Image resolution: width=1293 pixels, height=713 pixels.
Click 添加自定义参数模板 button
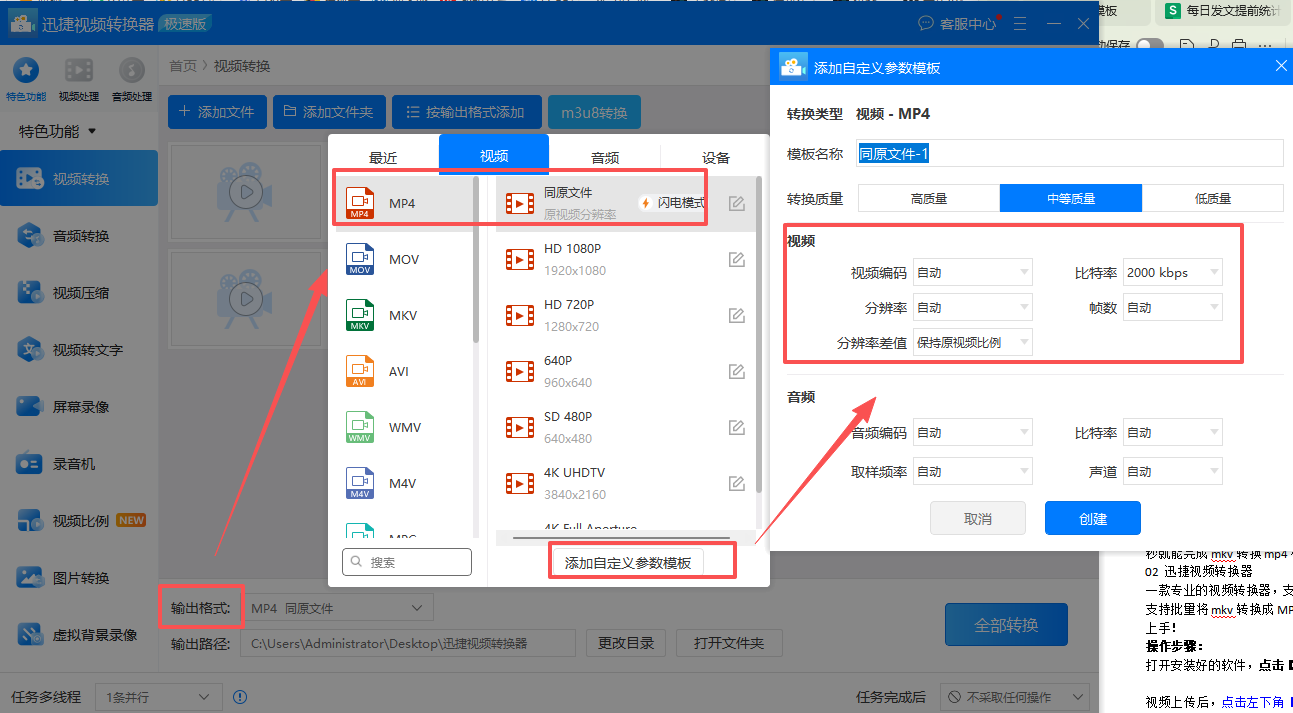click(628, 563)
